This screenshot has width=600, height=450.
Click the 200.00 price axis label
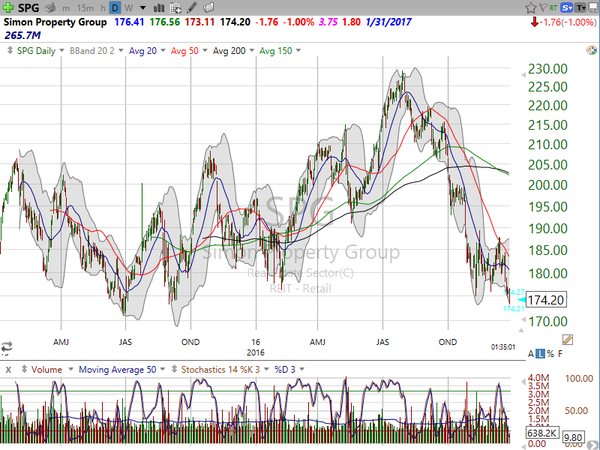(548, 185)
